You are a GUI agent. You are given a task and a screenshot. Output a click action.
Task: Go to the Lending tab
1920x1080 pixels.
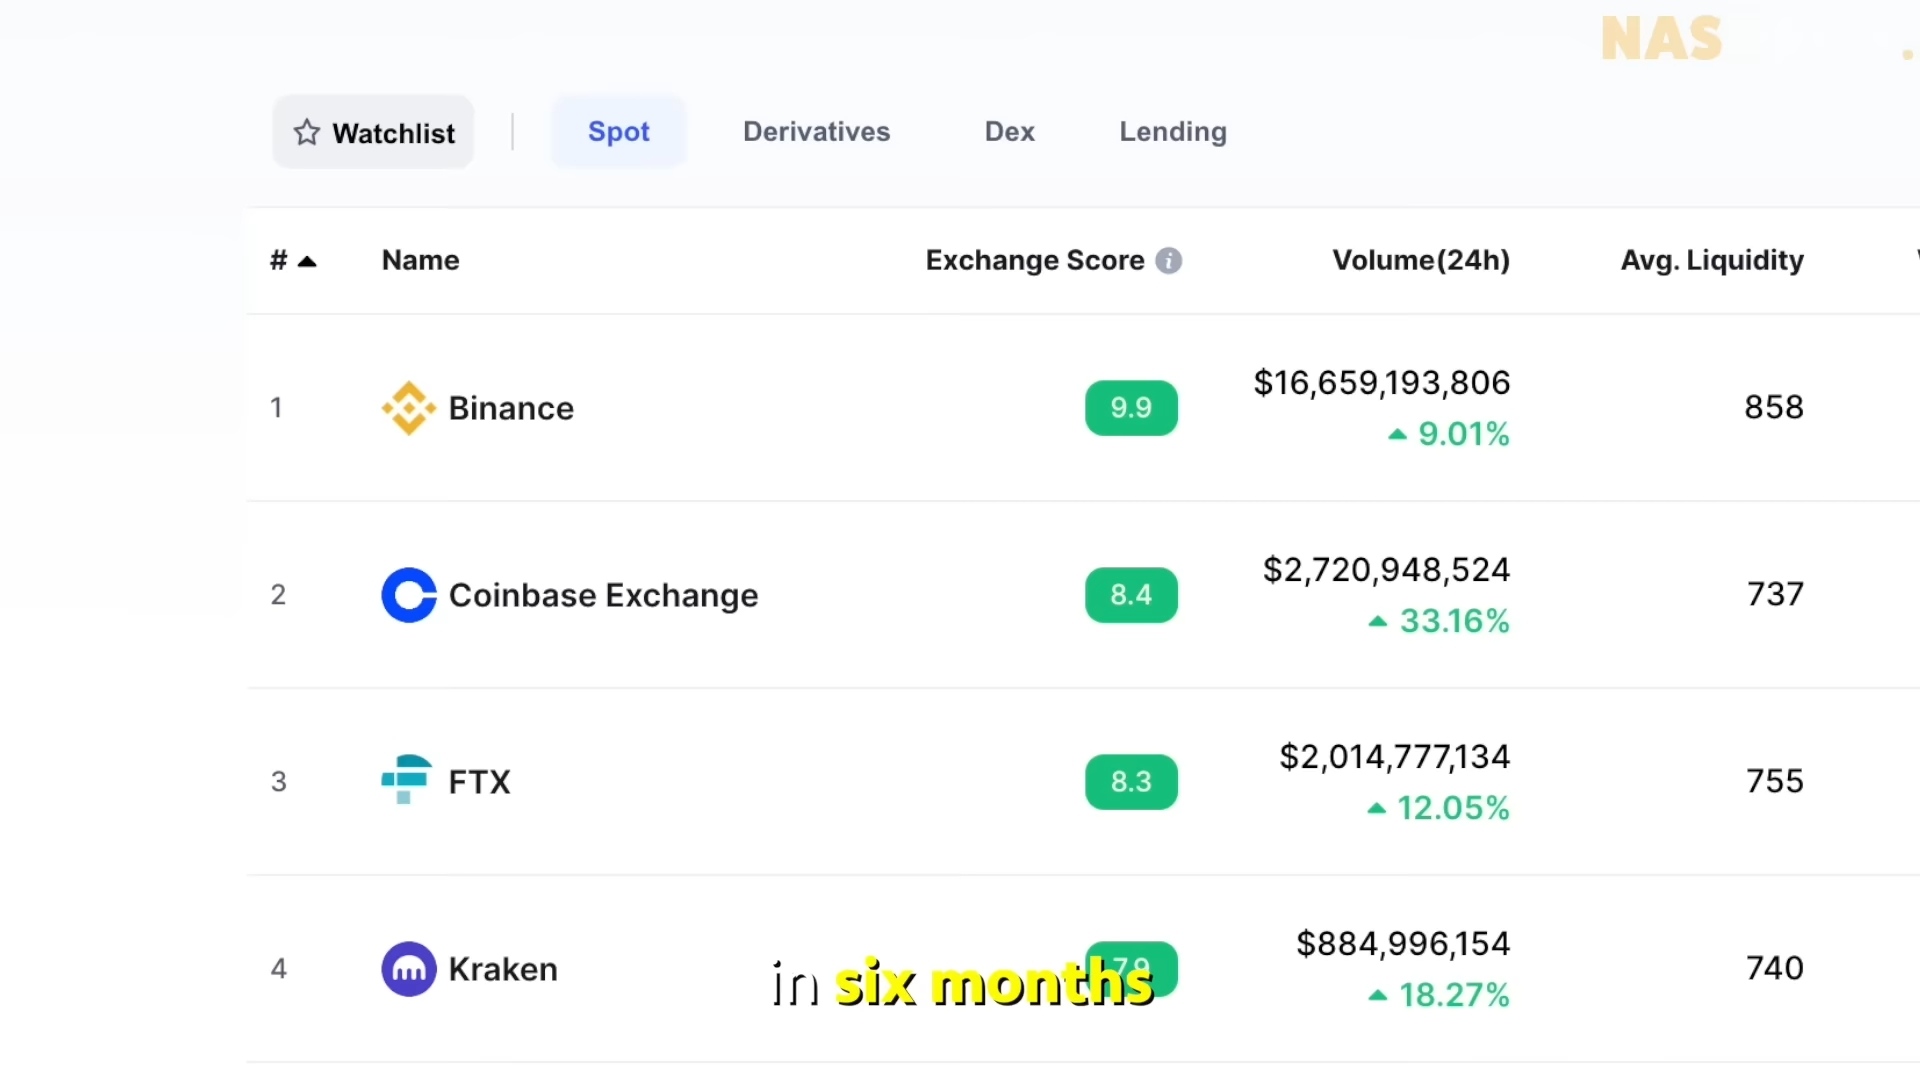tap(1172, 132)
